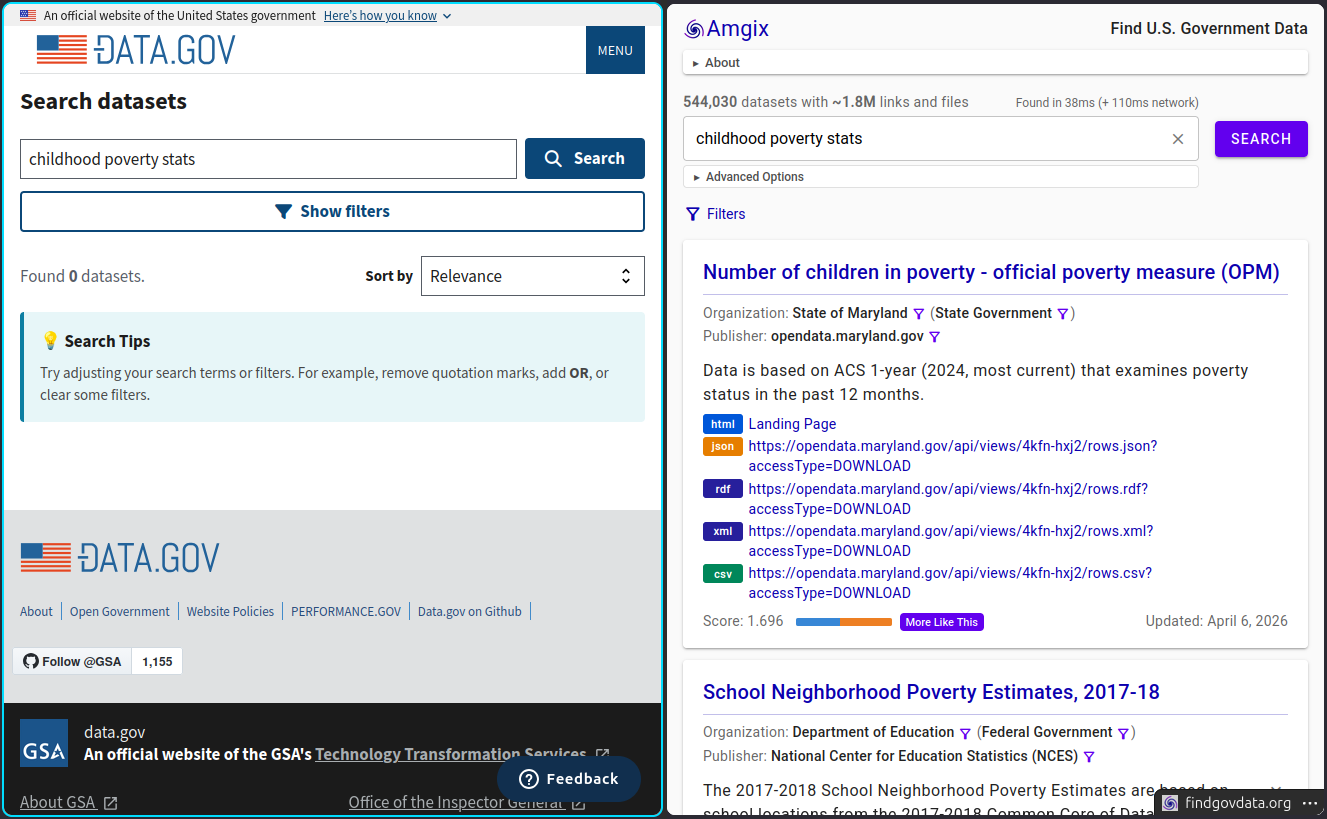Open the Data.gov on Github link
Image resolution: width=1327 pixels, height=819 pixels.
click(x=470, y=611)
